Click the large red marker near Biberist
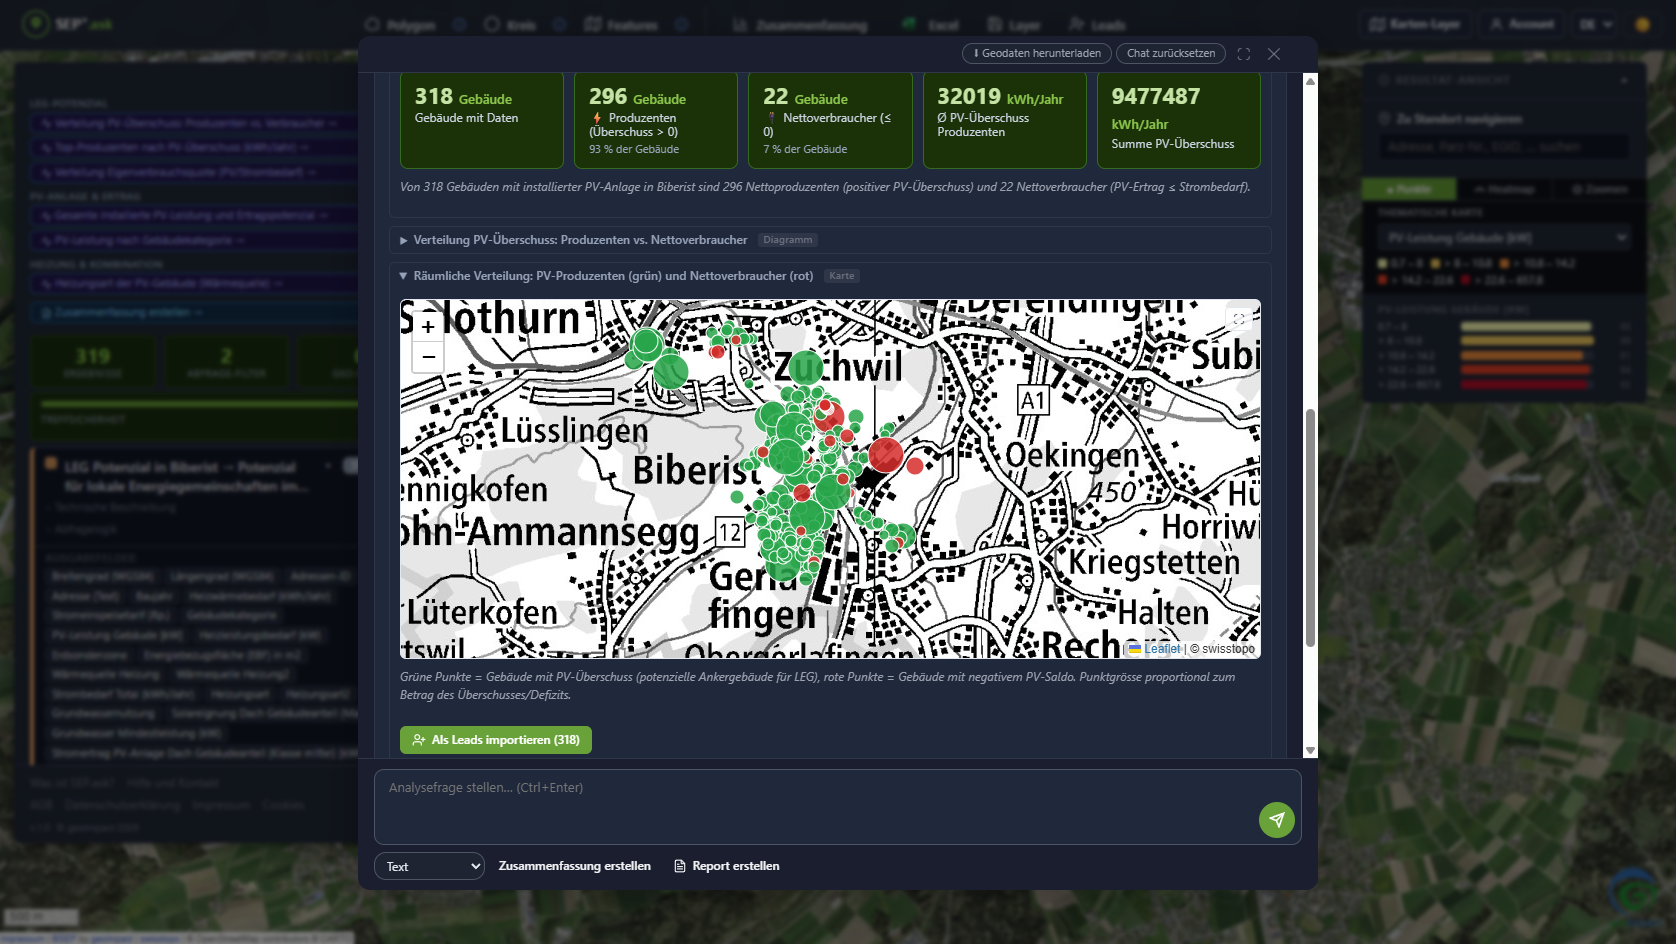This screenshot has height=944, width=1676. pos(885,454)
